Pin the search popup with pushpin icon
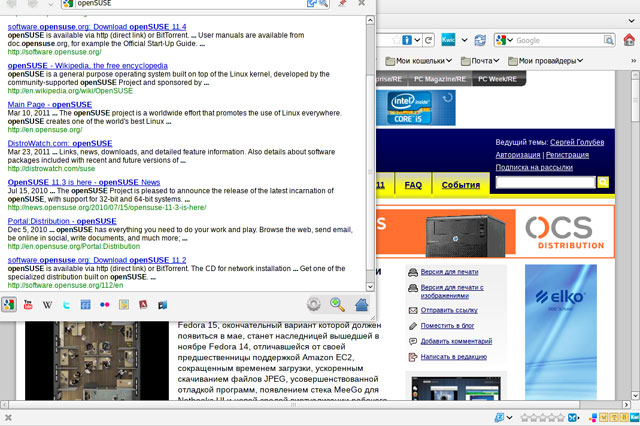The image size is (640, 426). tap(342, 5)
